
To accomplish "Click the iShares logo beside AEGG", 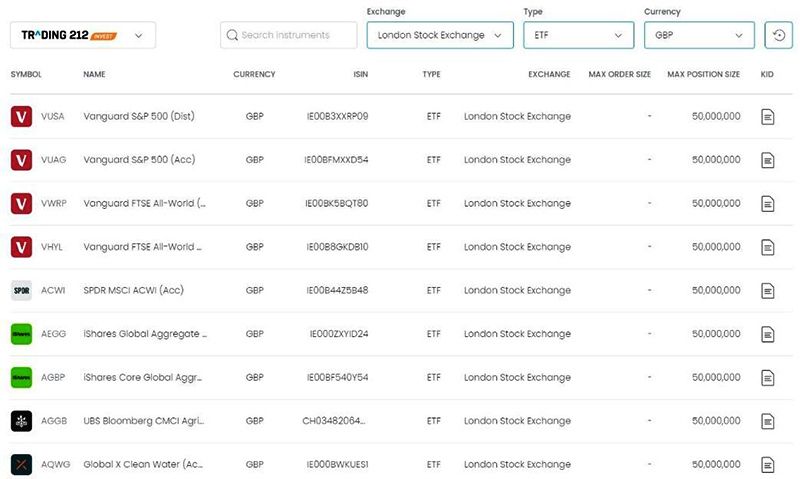I will click(x=21, y=334).
